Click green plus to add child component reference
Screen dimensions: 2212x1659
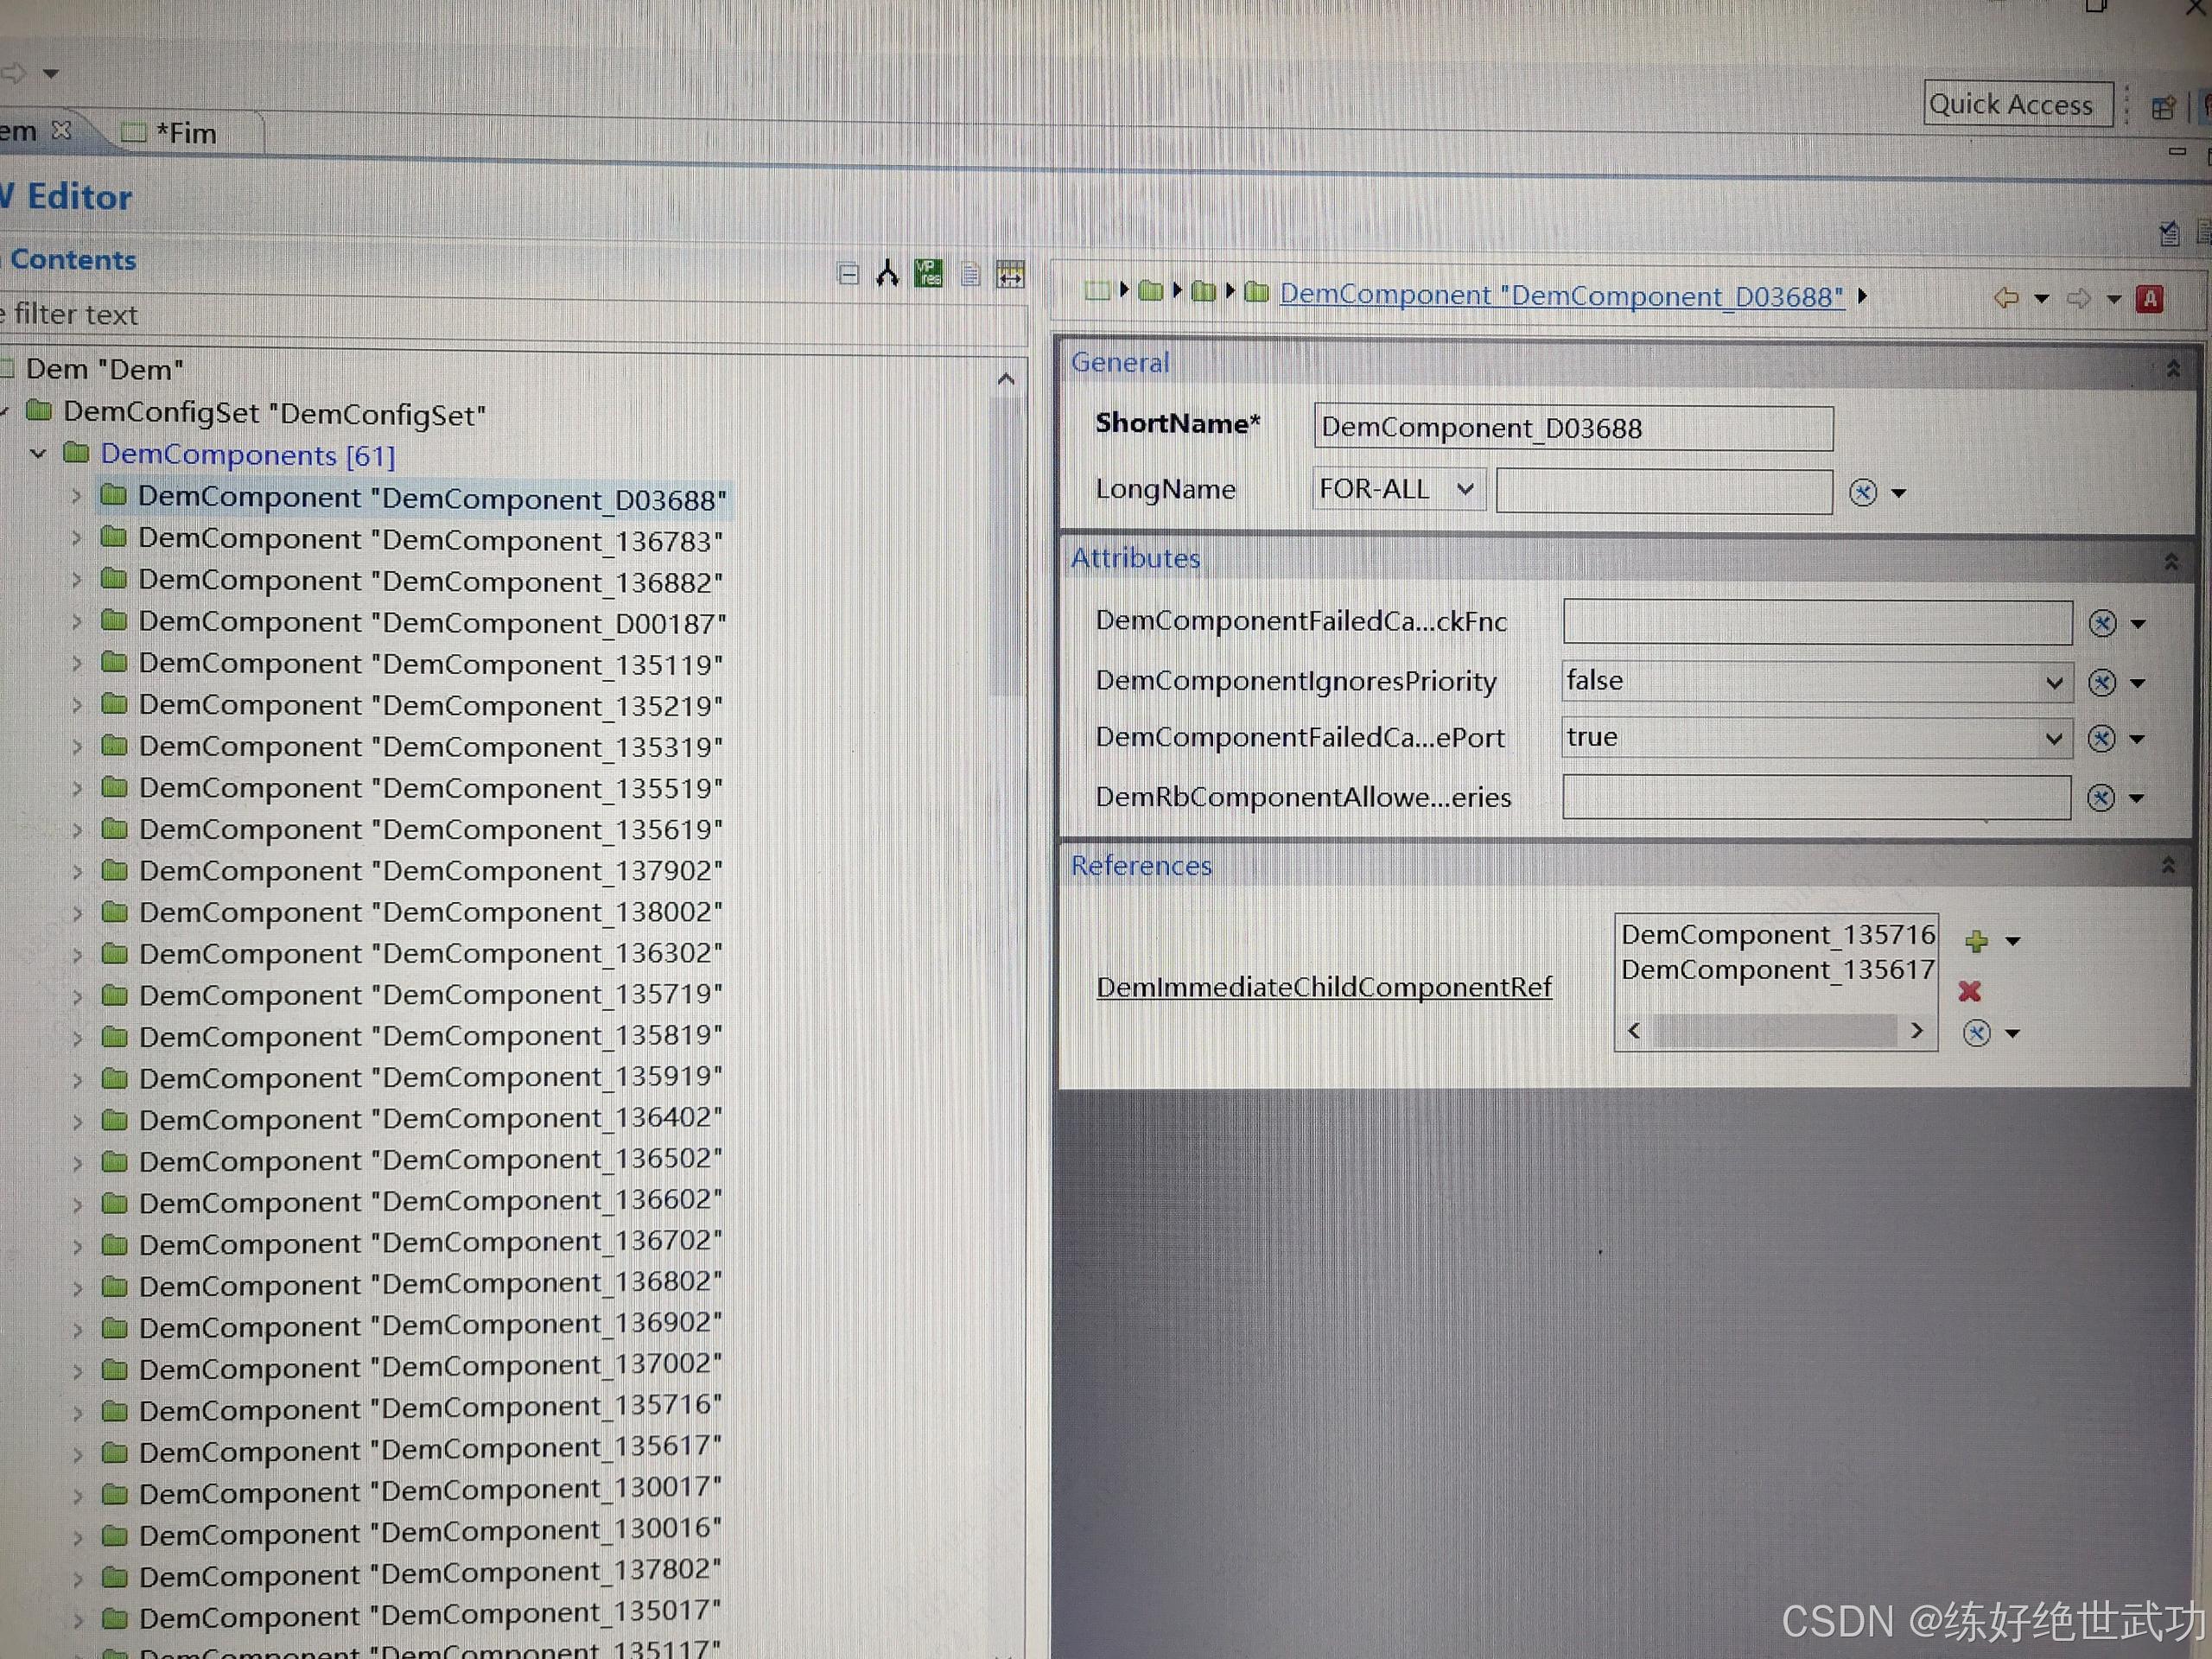click(1976, 941)
